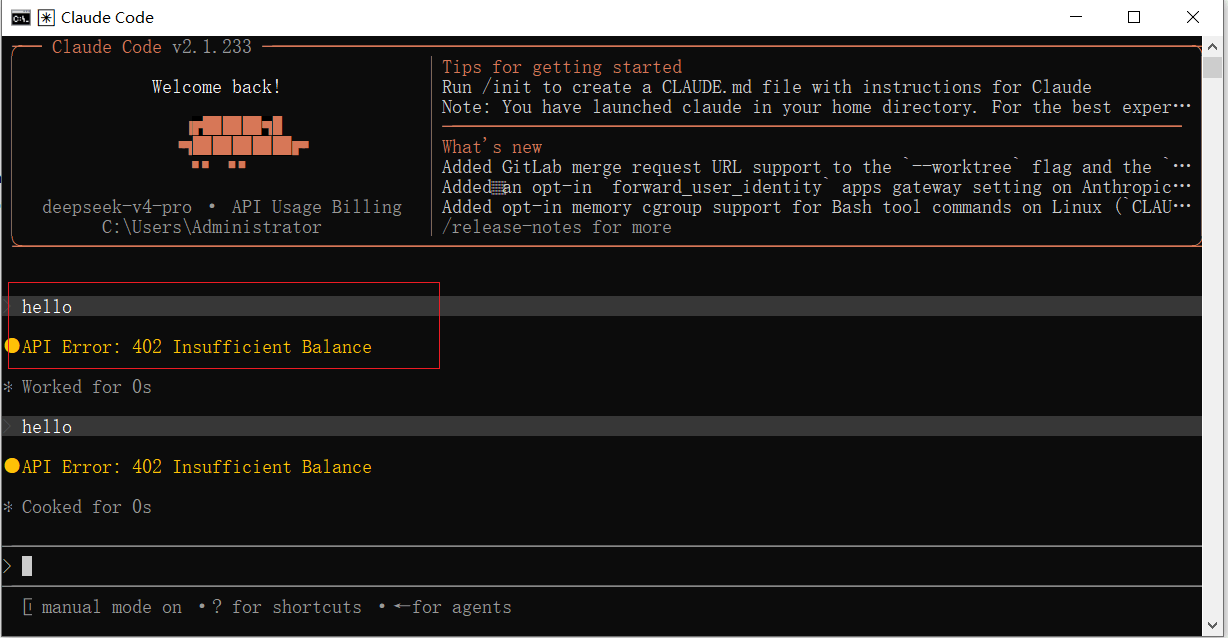This screenshot has width=1228, height=638.
Task: Click the 'Added GitLab merge request URL' line
Action: [817, 167]
